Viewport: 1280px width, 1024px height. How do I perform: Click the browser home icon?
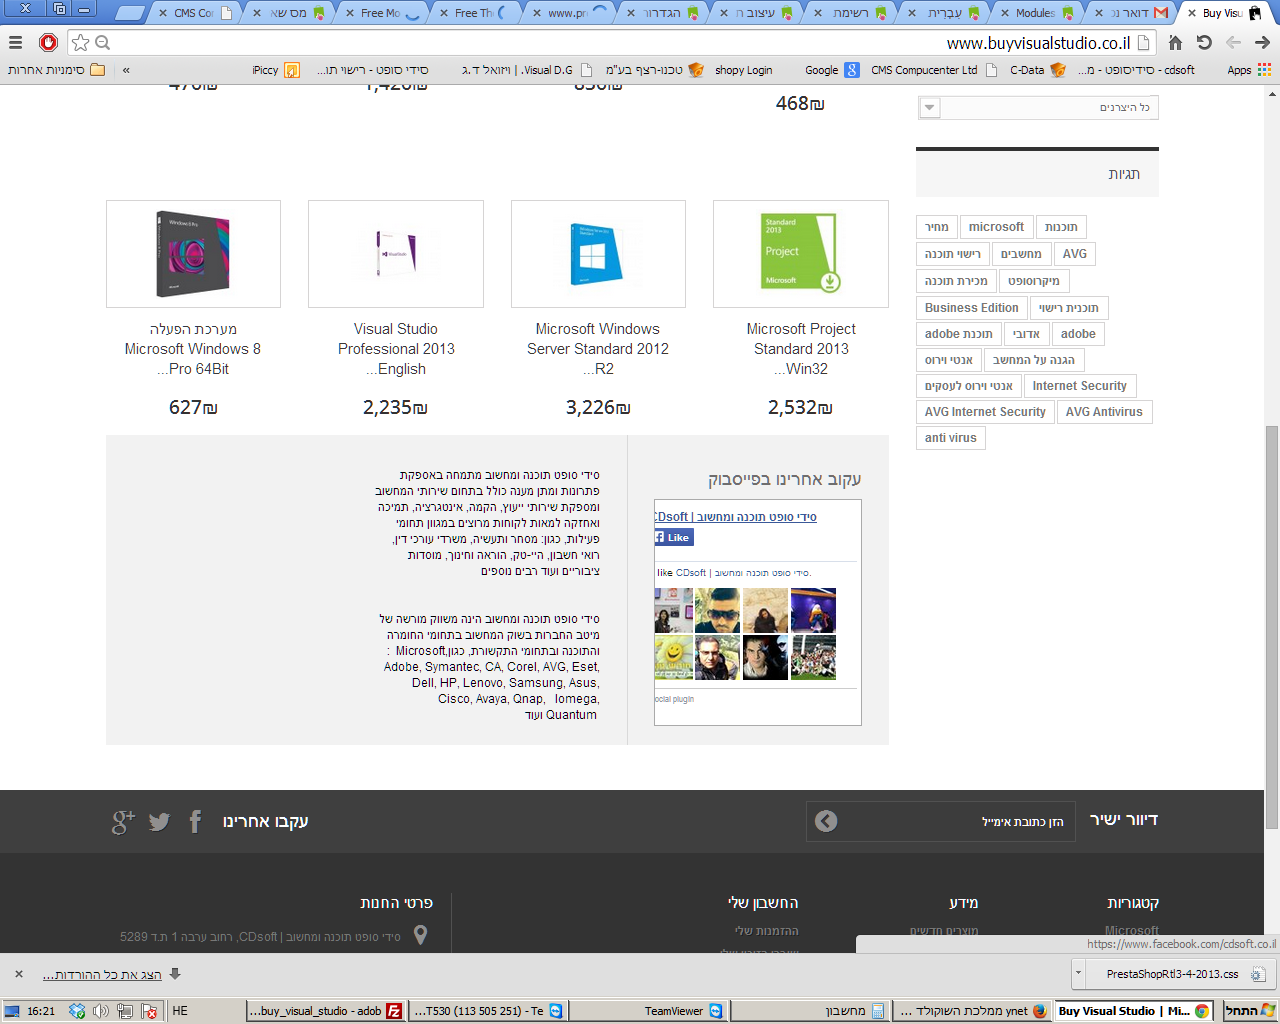[1176, 42]
